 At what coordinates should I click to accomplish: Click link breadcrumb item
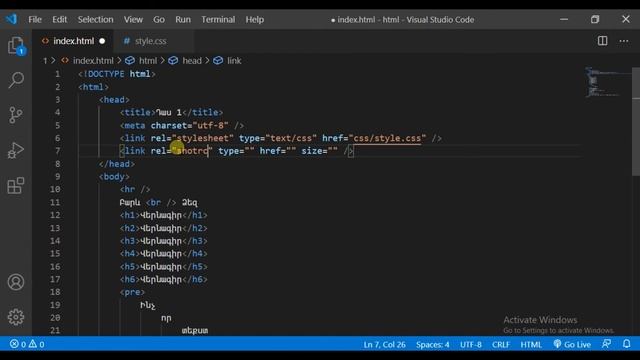click(234, 60)
